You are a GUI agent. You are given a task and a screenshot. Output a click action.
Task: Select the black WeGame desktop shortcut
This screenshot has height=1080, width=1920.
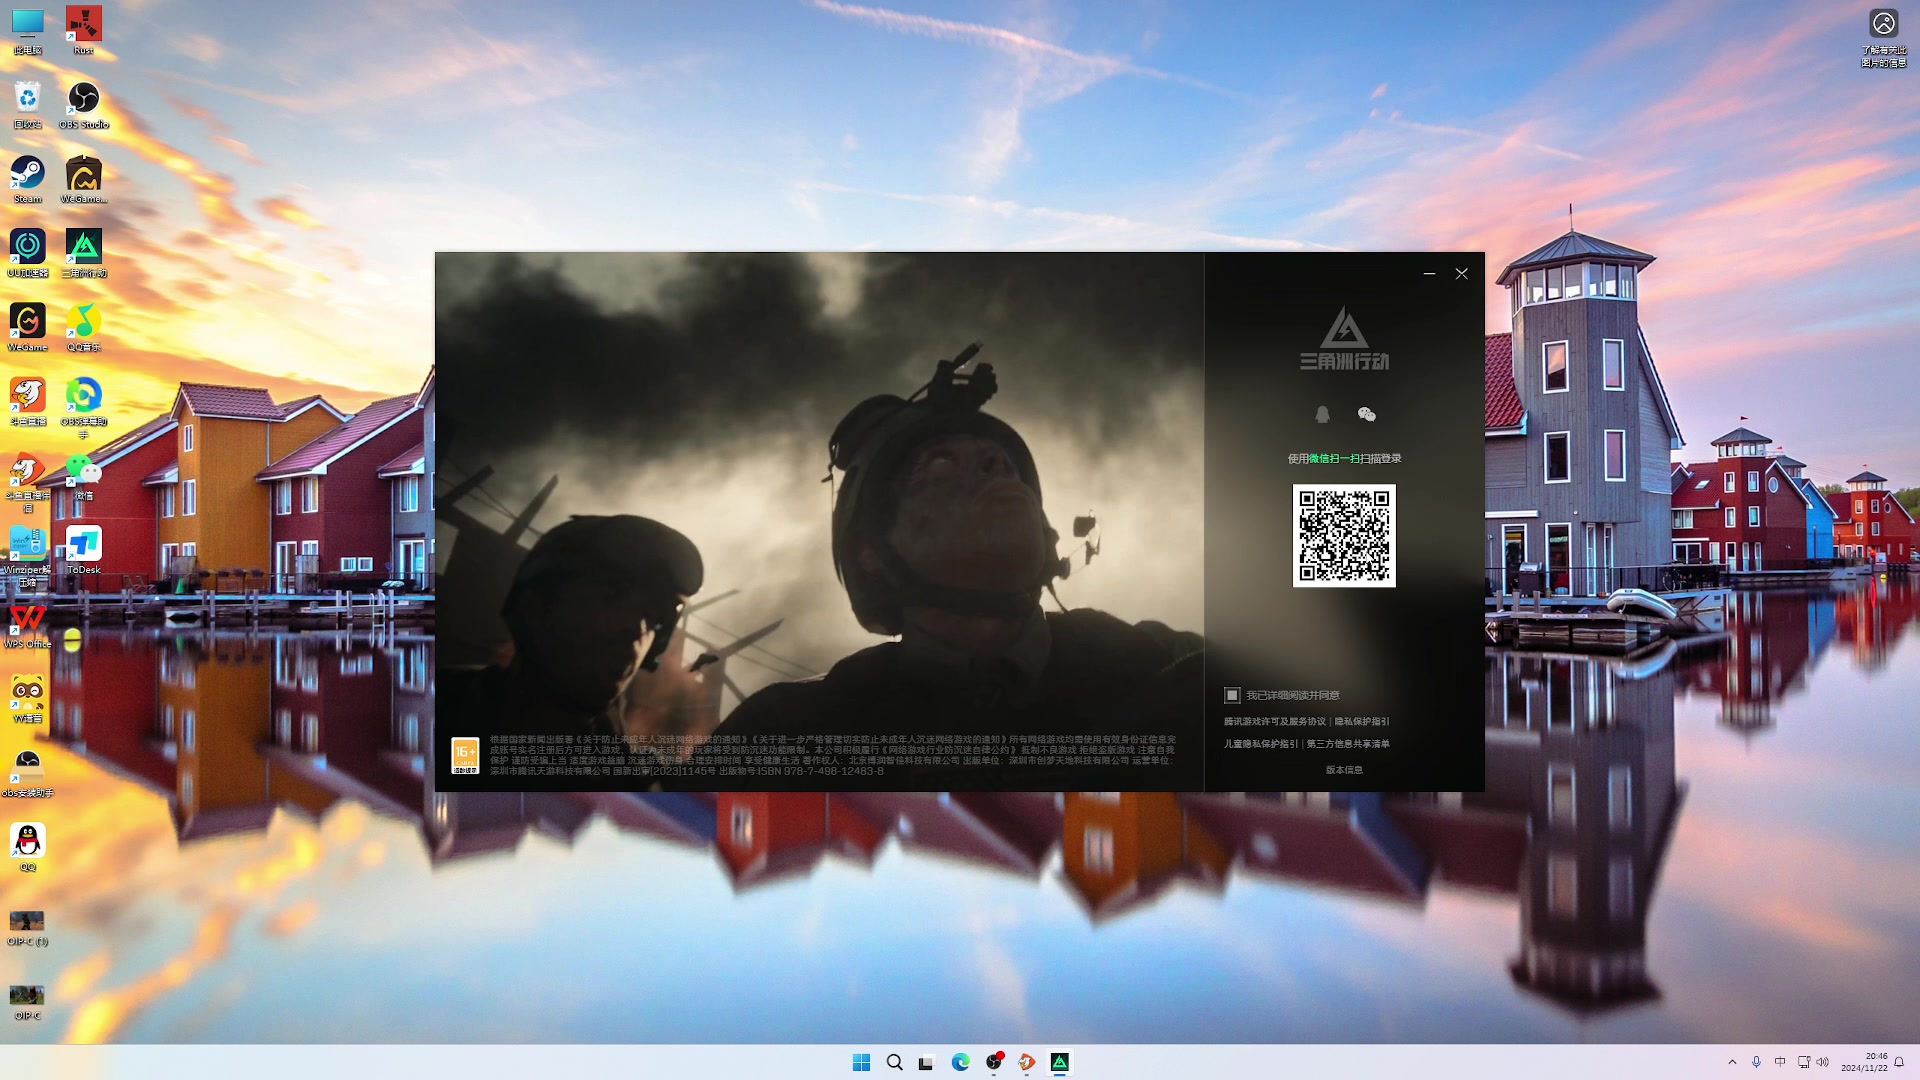[28, 327]
